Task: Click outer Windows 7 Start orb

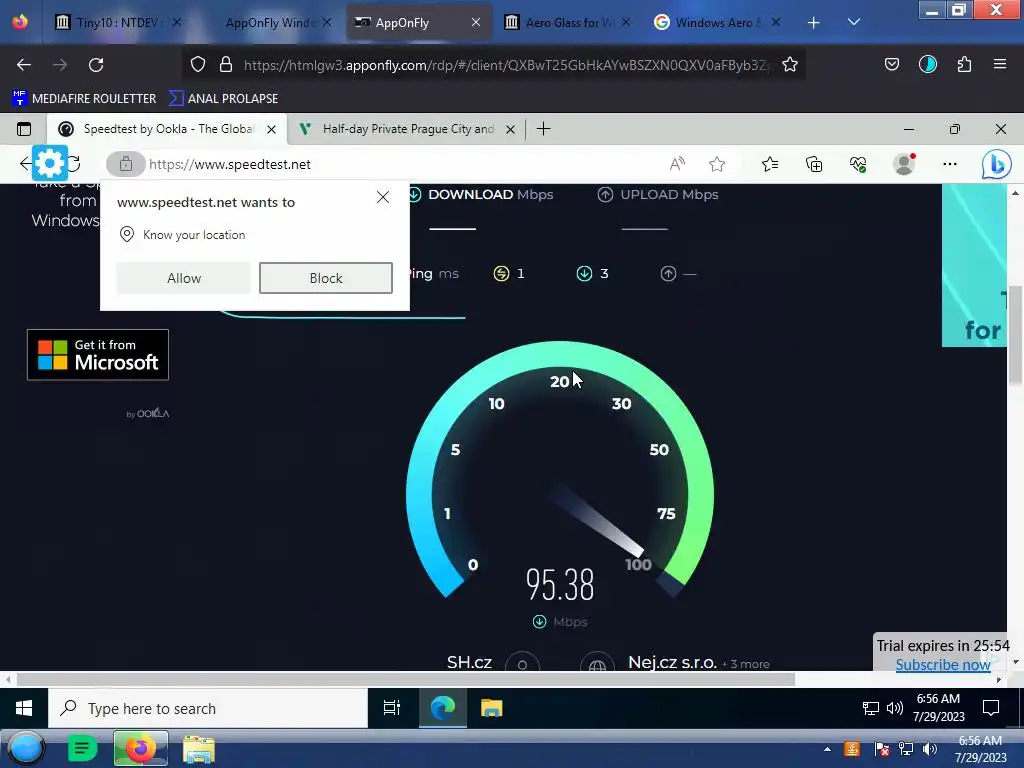Action: (25, 748)
